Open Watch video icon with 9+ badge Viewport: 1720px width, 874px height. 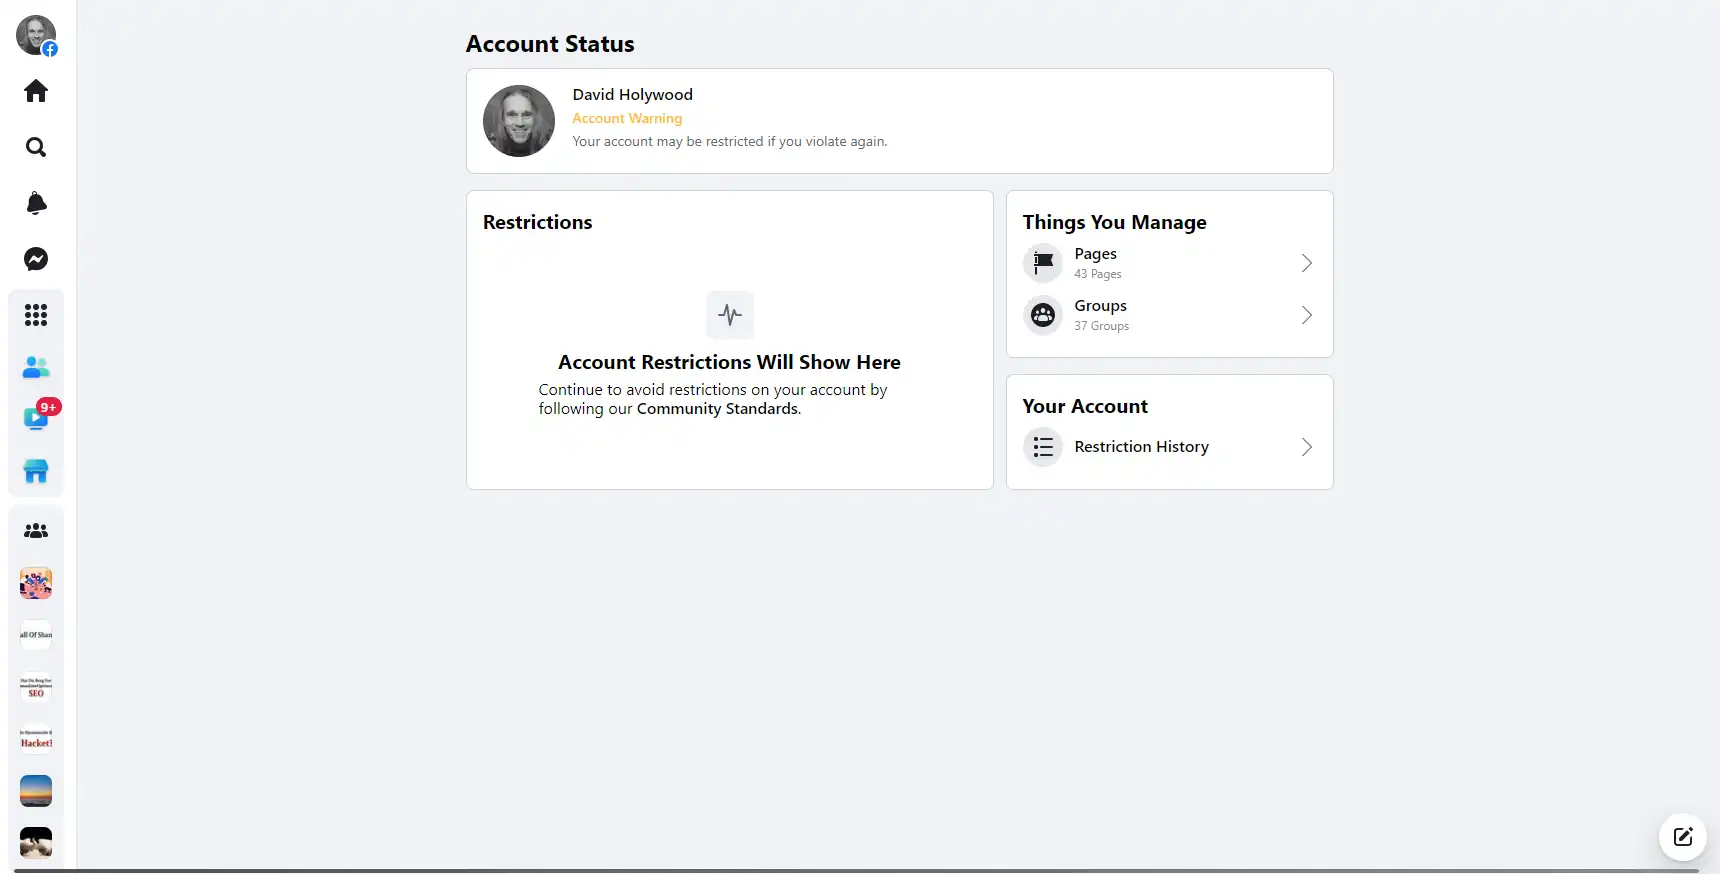36,418
